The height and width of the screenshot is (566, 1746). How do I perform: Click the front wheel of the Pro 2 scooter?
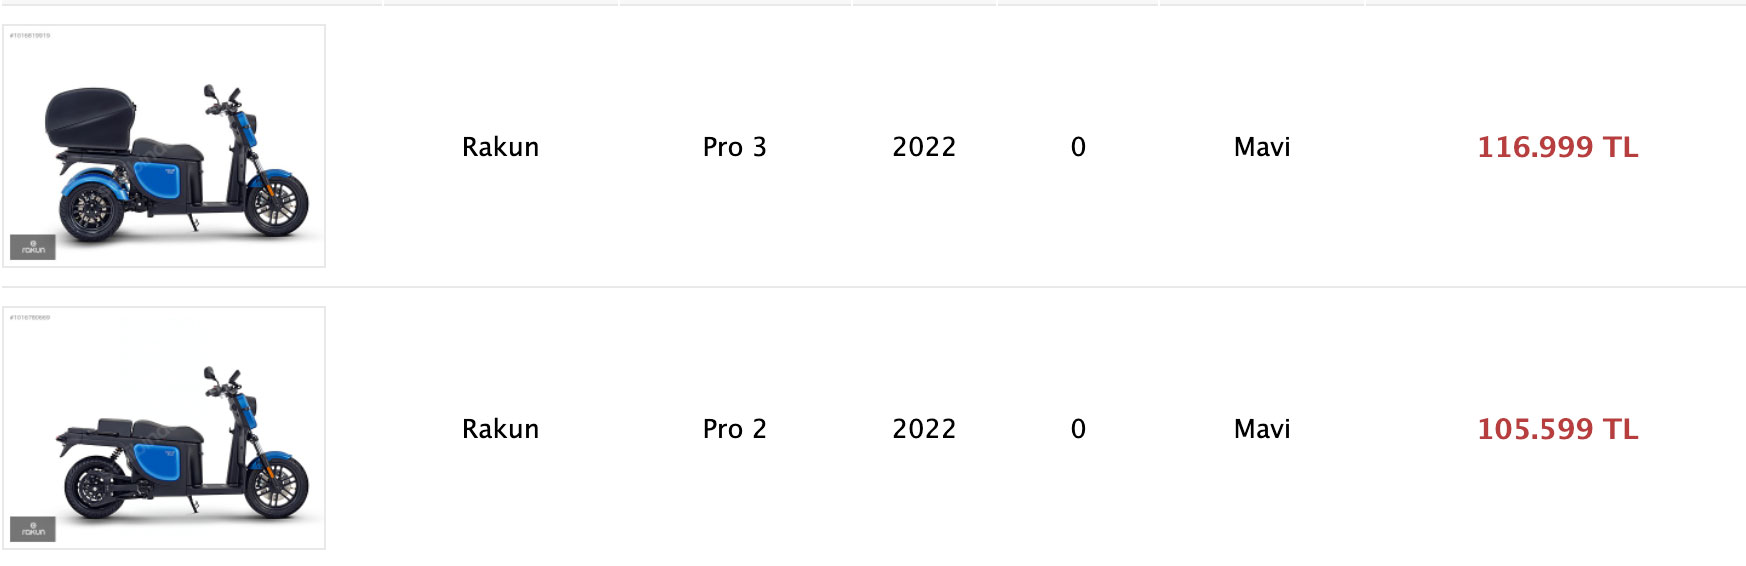pos(278,487)
